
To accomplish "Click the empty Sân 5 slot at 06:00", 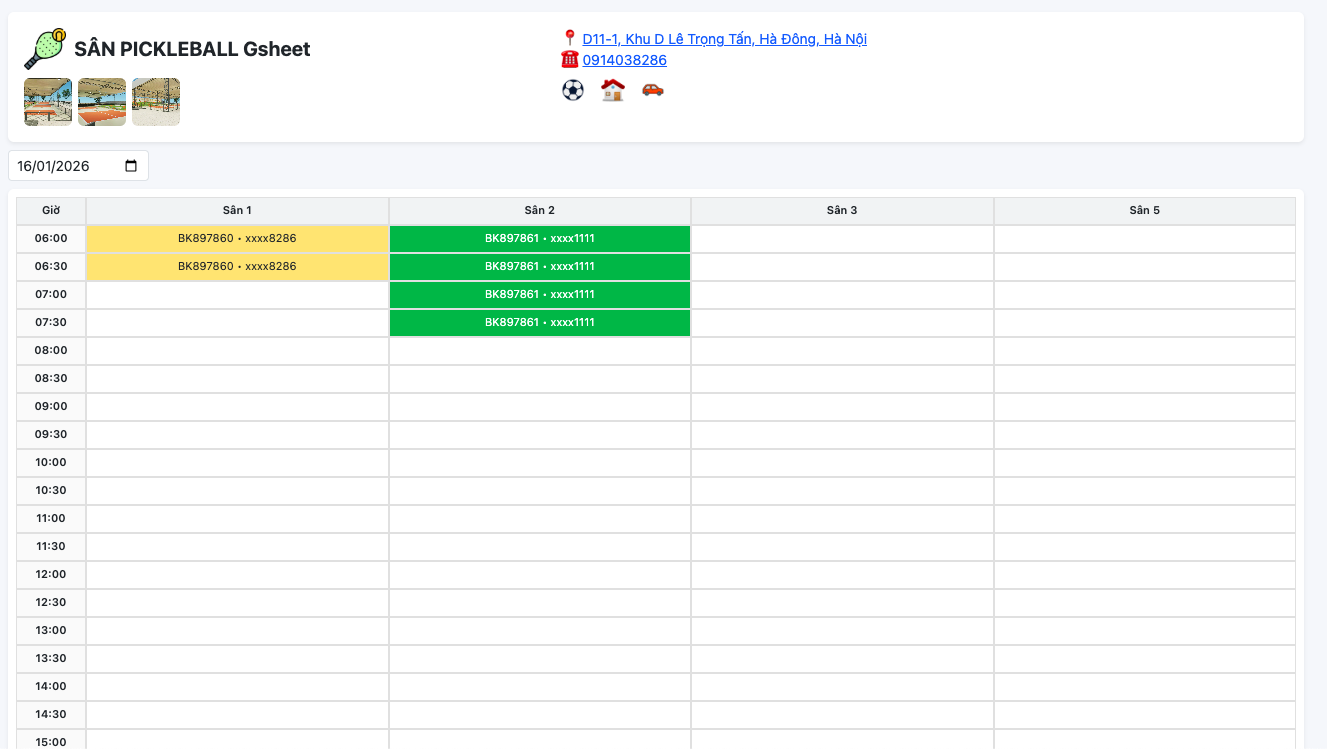I will click(x=1144, y=238).
